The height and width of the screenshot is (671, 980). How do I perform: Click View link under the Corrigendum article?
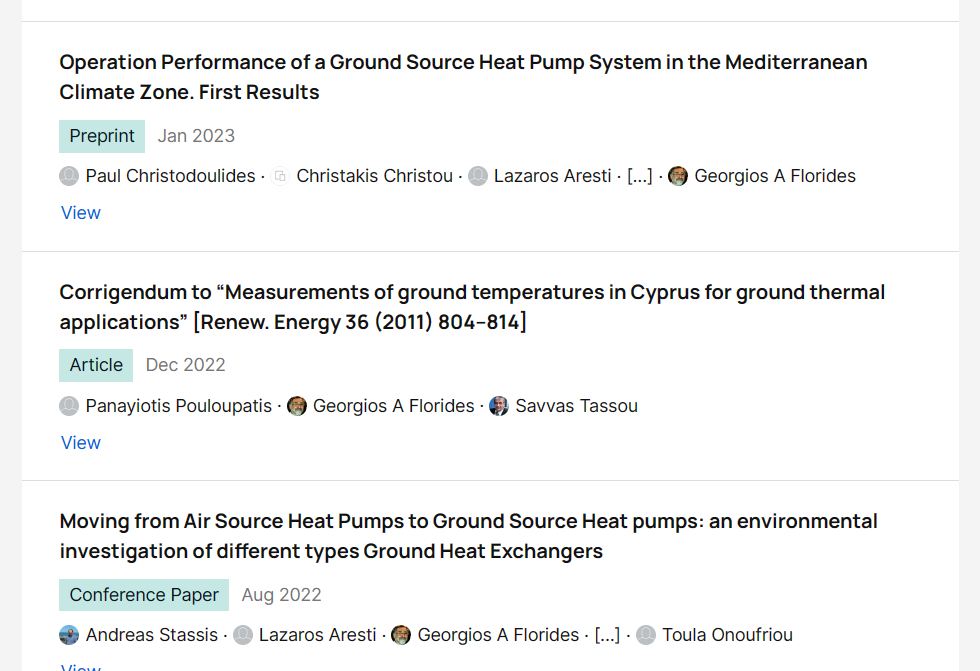[81, 443]
